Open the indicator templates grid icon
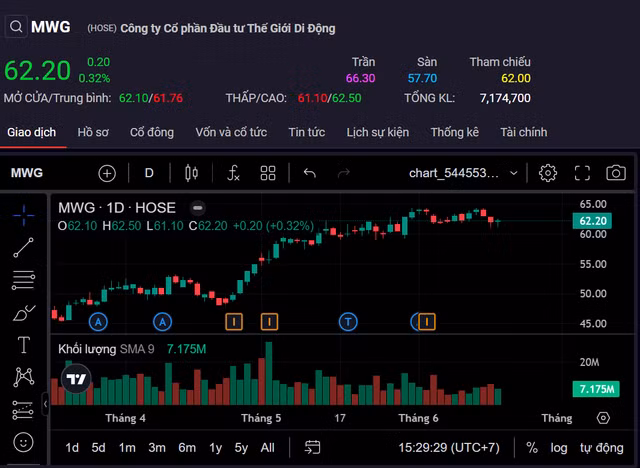The width and height of the screenshot is (640, 468). 268,173
